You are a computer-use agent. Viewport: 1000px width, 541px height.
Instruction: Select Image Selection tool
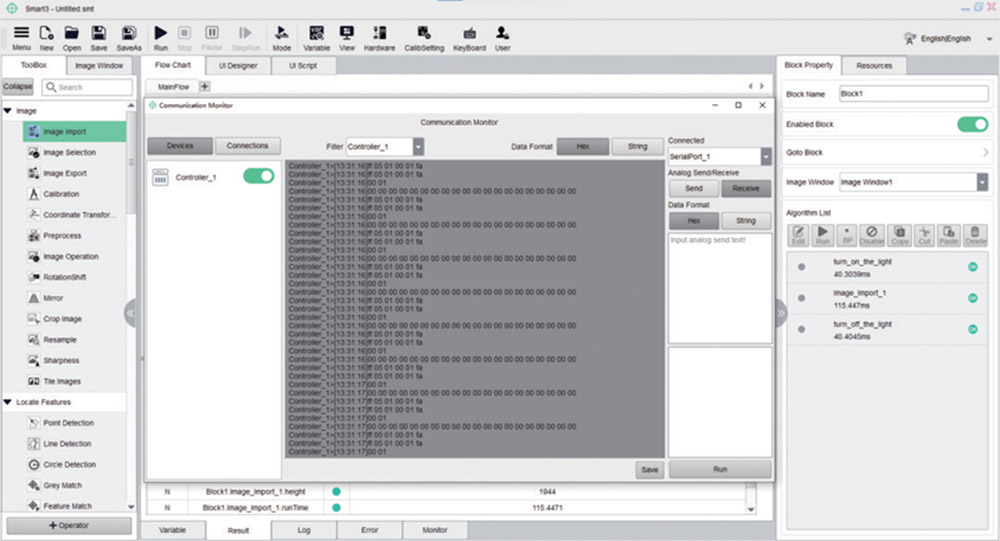[x=70, y=152]
